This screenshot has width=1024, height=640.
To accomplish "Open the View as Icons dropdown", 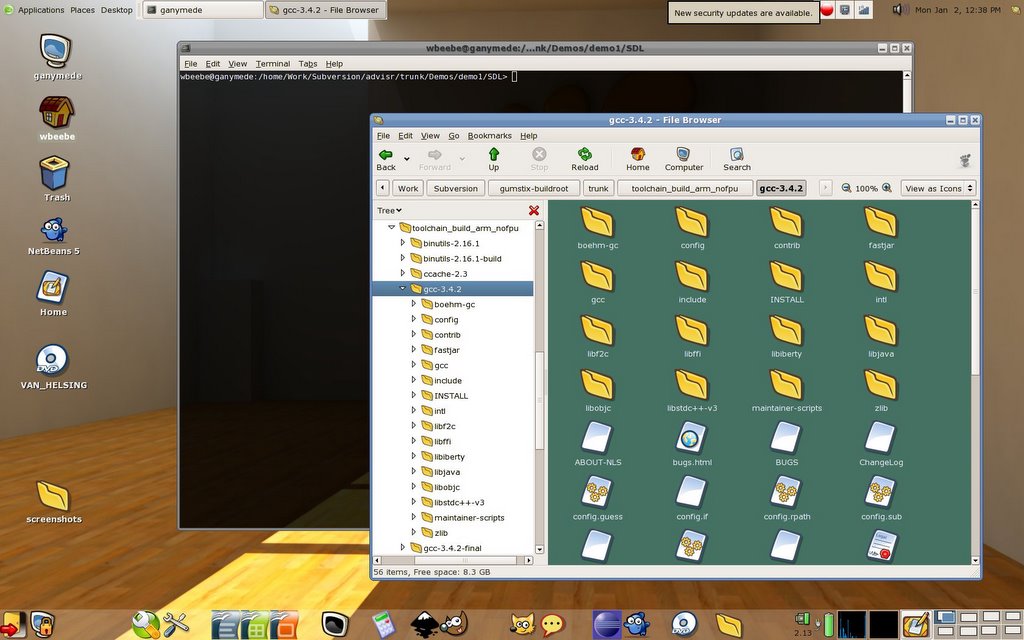I will 938,188.
